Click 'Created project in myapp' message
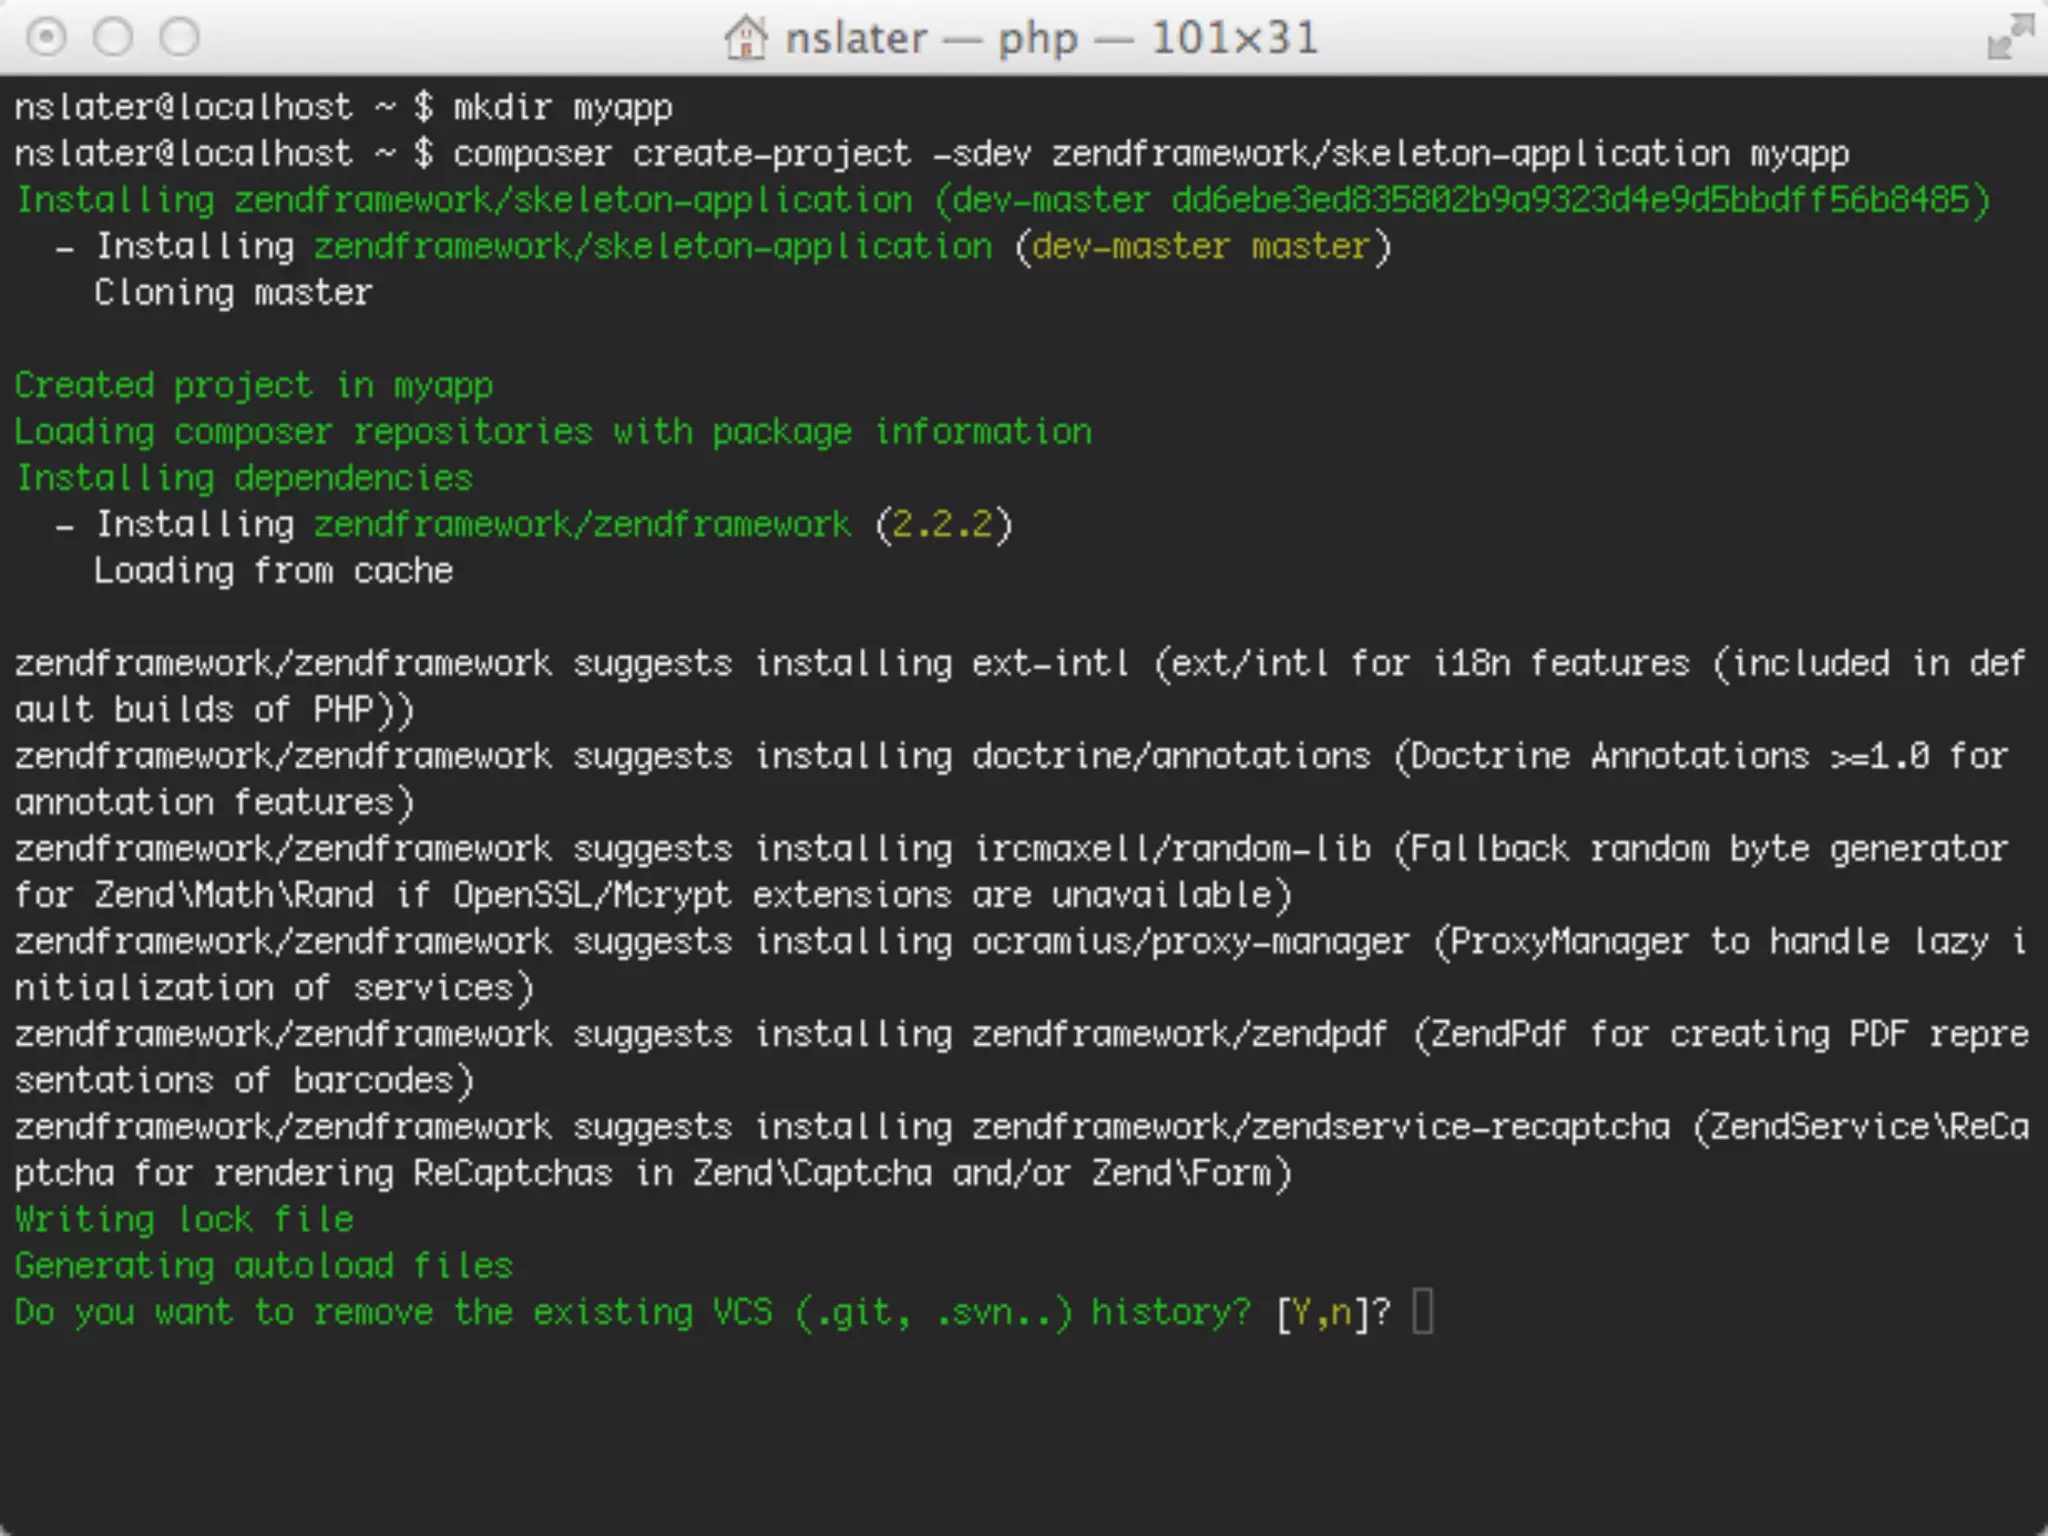The height and width of the screenshot is (1536, 2048). point(254,385)
